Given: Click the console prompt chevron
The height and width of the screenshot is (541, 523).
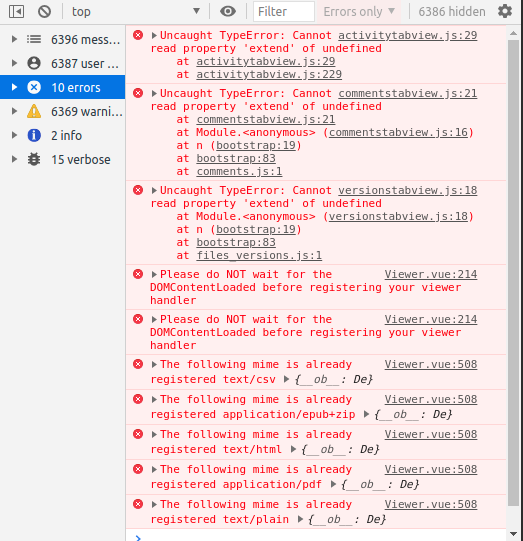Looking at the screenshot, I should [138, 538].
